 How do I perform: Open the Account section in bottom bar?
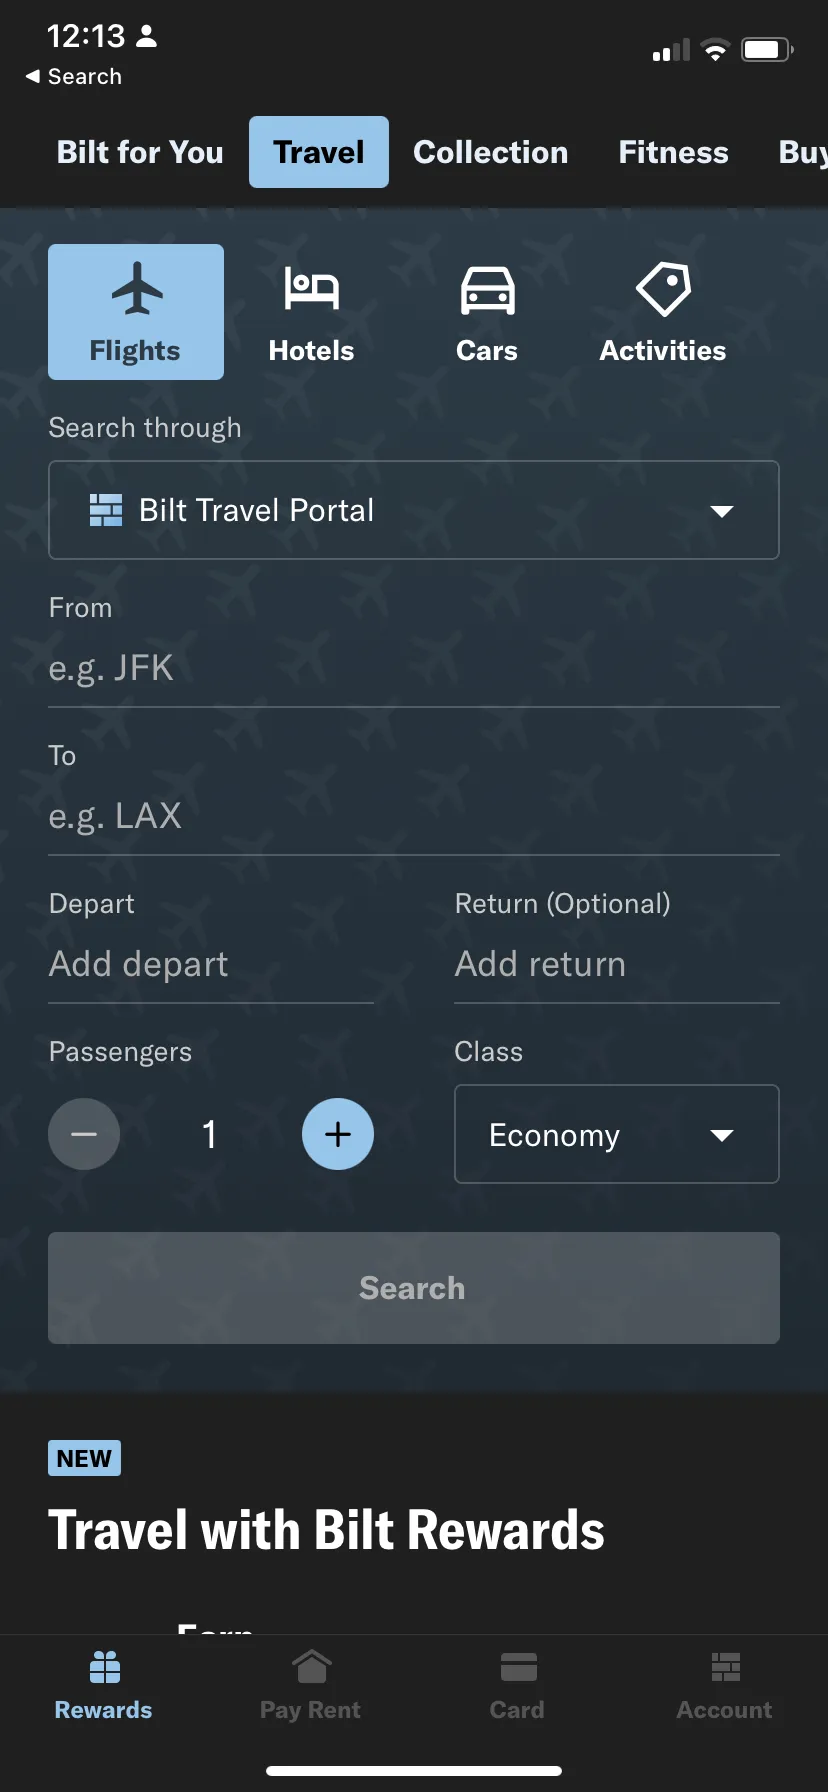(724, 1686)
